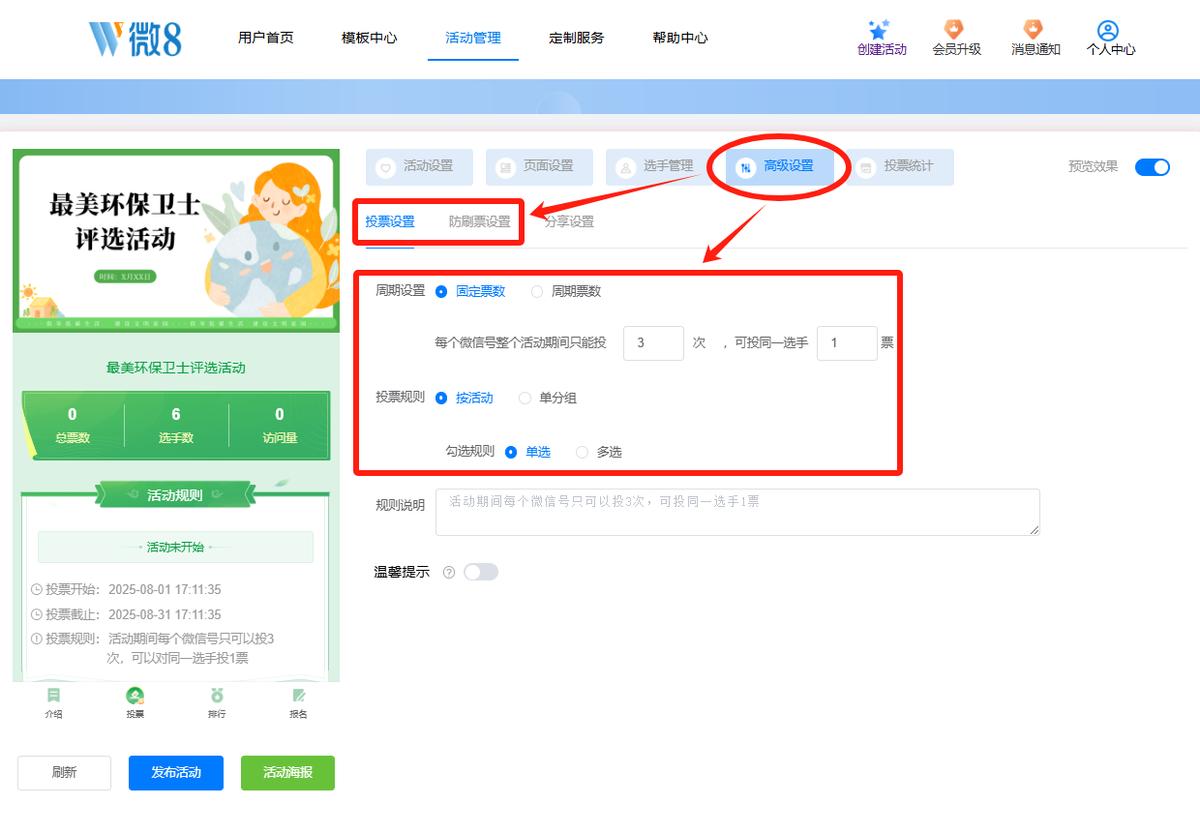The height and width of the screenshot is (829, 1200).
Task: Open the 介绍 icon in preview
Action: 53,695
